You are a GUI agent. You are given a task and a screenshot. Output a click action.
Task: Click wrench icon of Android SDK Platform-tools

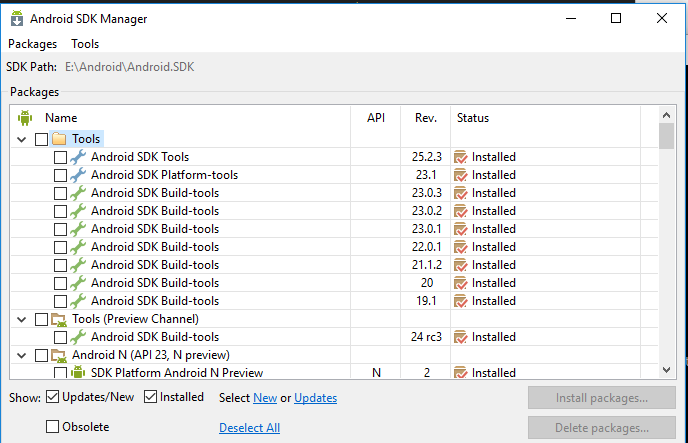click(x=78, y=175)
